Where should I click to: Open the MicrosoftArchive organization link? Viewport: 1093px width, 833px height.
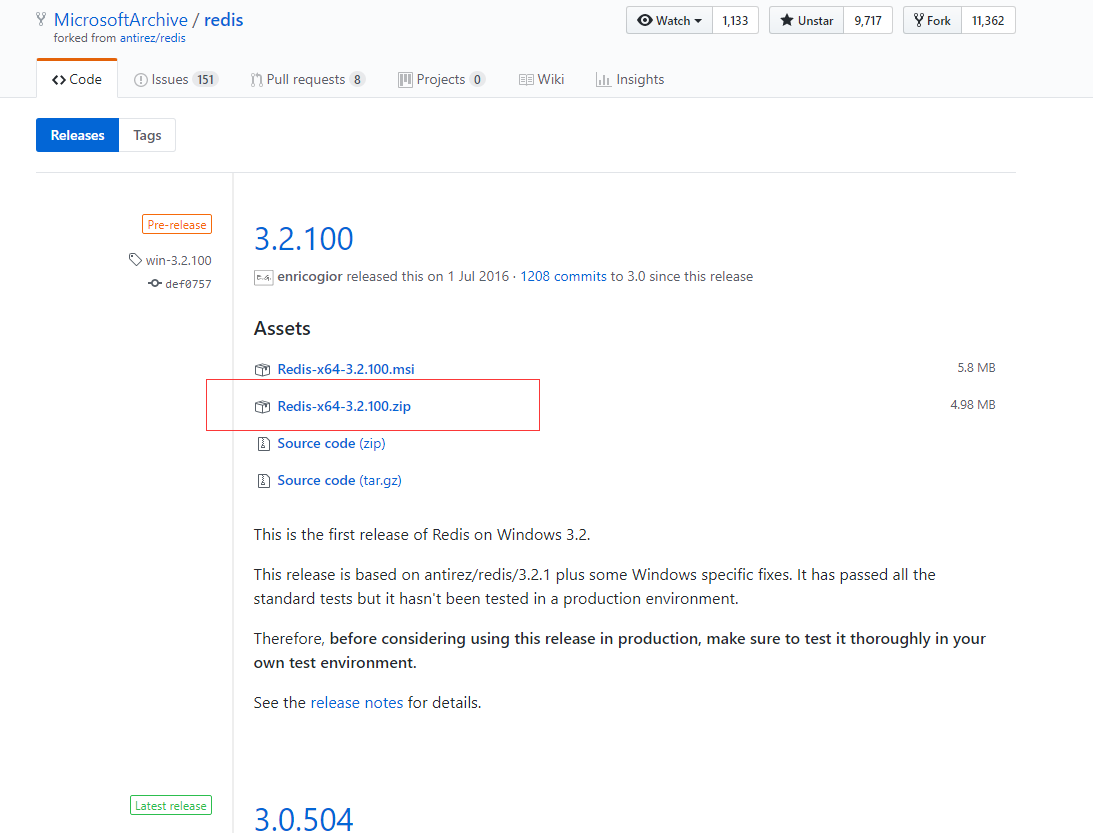point(121,20)
